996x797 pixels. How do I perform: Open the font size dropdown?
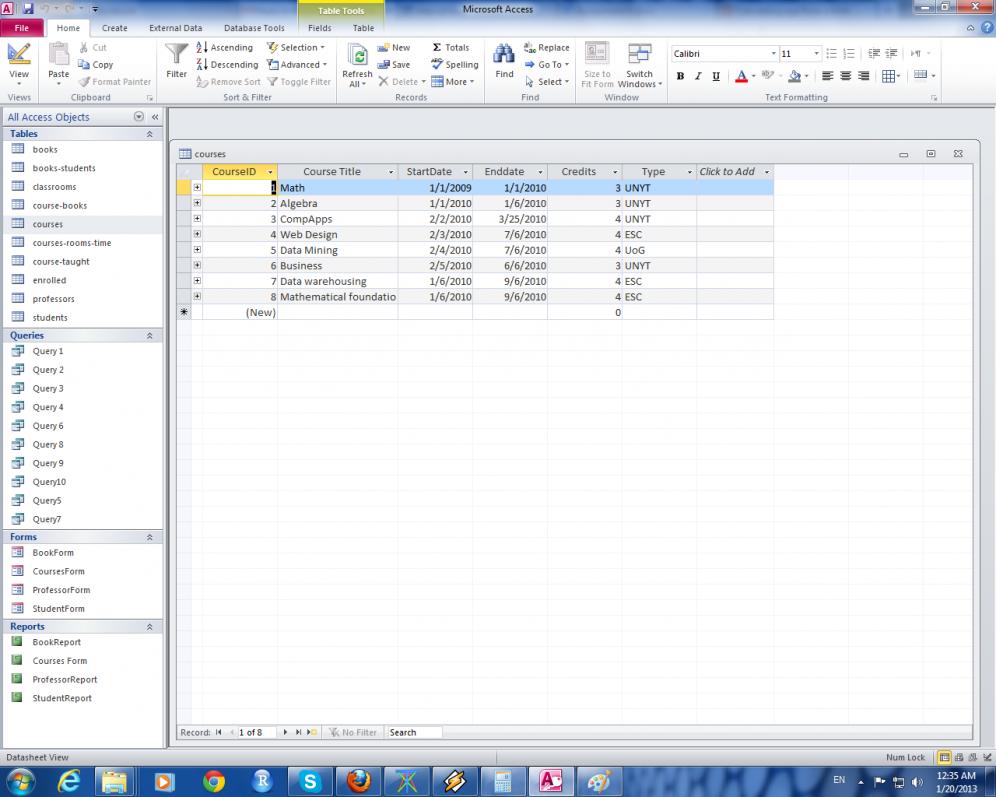click(816, 54)
